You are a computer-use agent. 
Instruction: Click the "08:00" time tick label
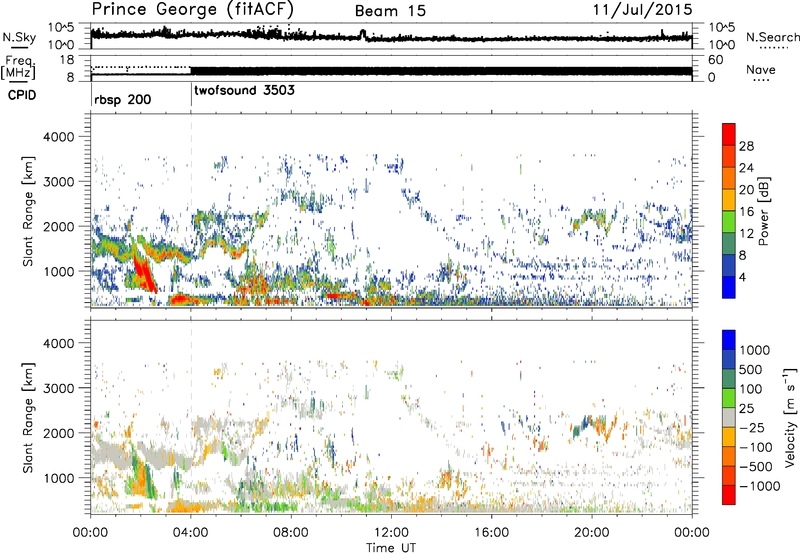pos(291,532)
